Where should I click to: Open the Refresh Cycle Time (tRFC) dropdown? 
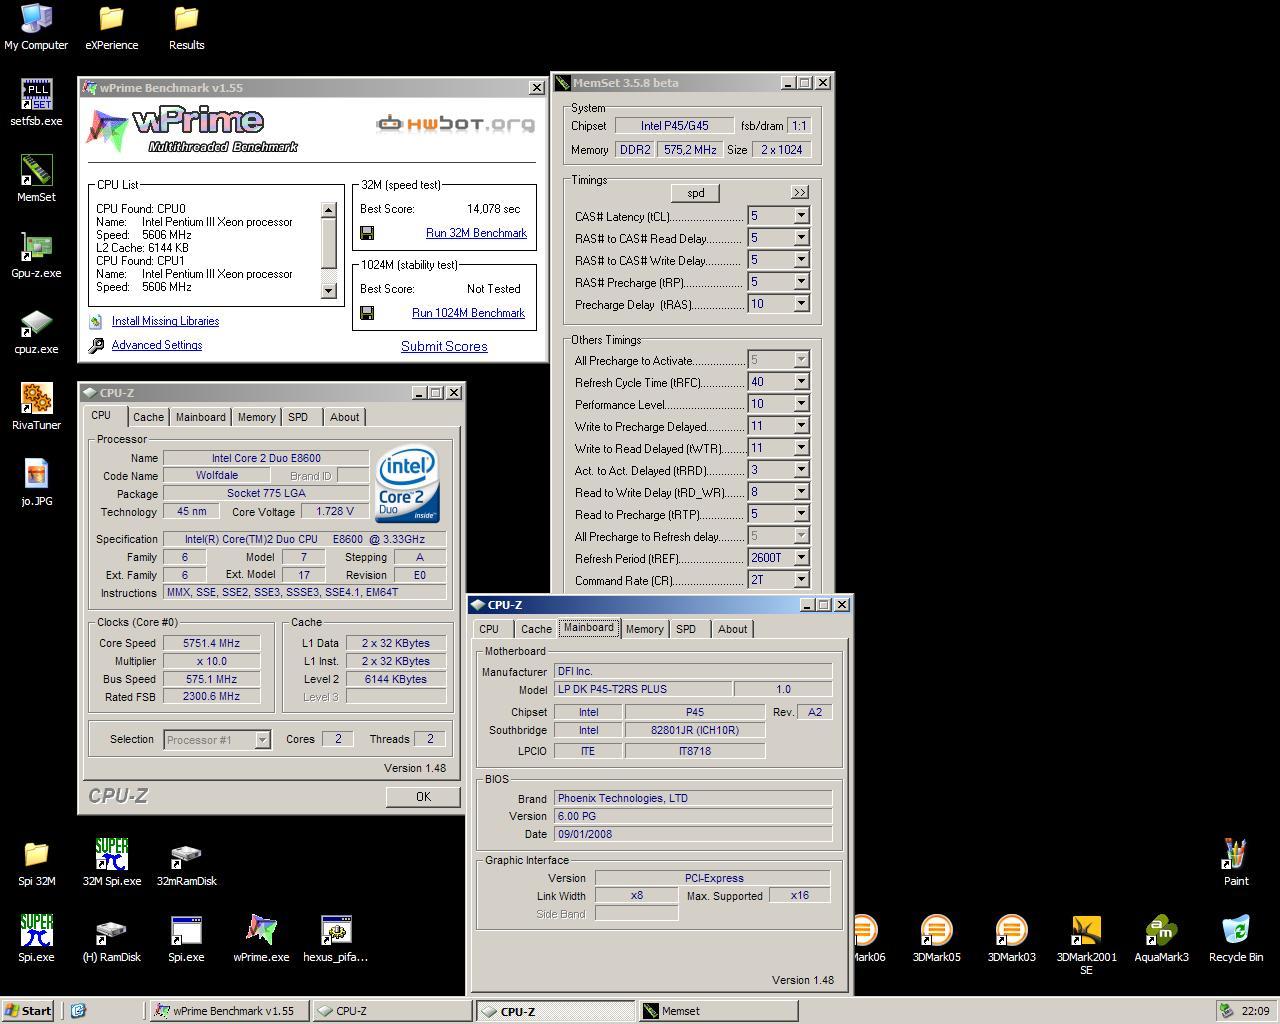click(x=801, y=382)
